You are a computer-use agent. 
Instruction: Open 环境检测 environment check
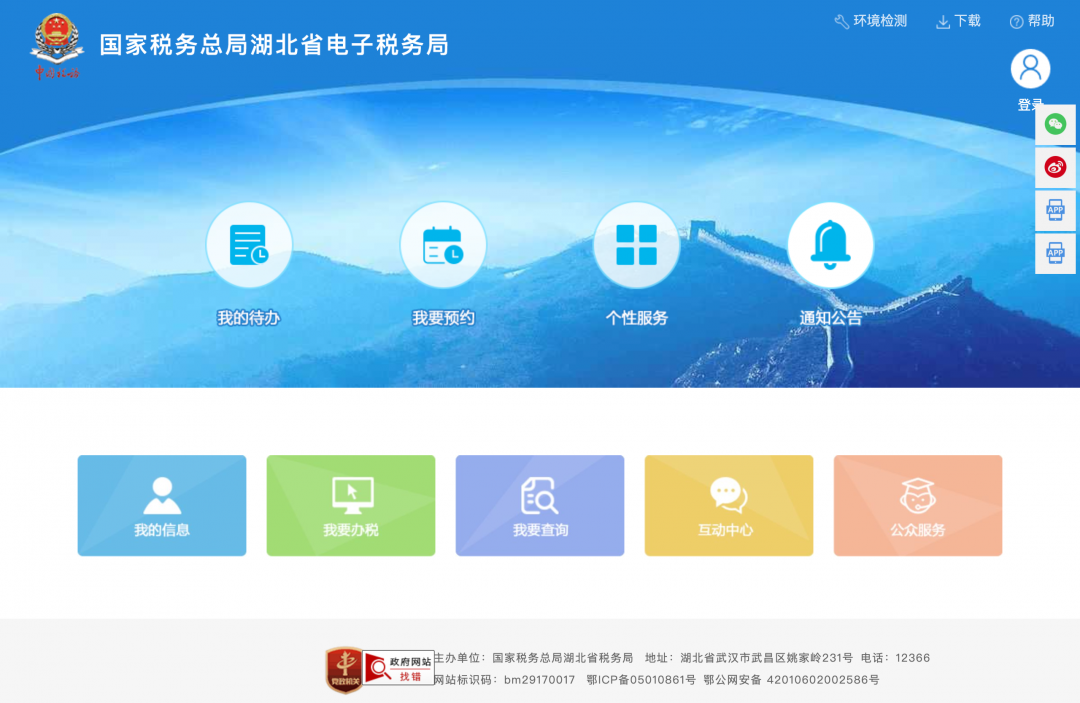coord(871,21)
